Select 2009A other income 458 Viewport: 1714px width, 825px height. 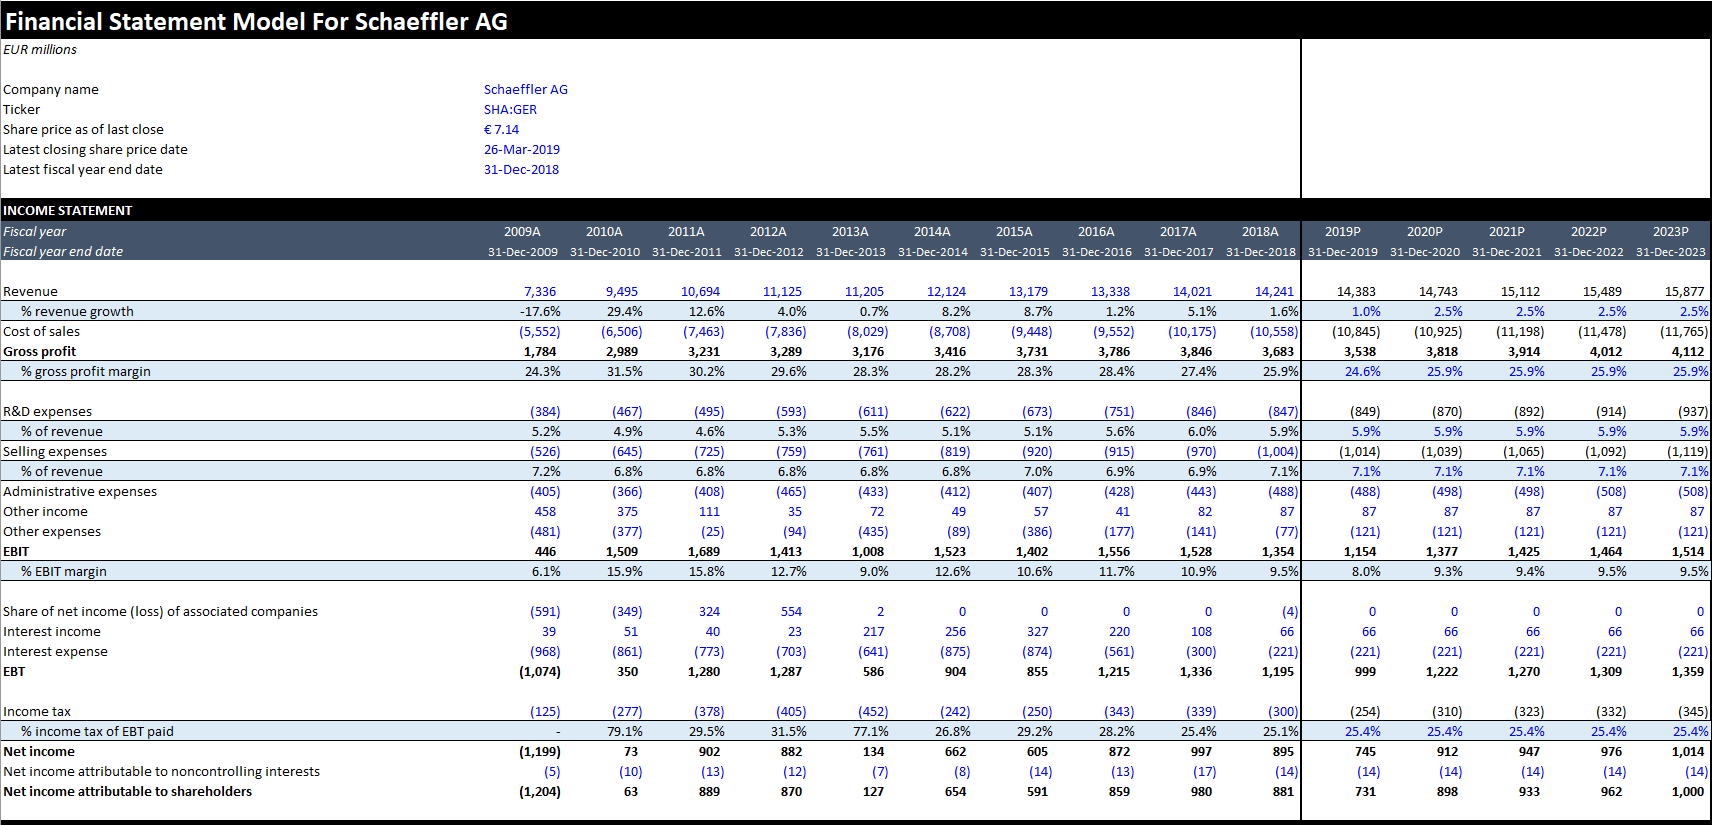(545, 512)
